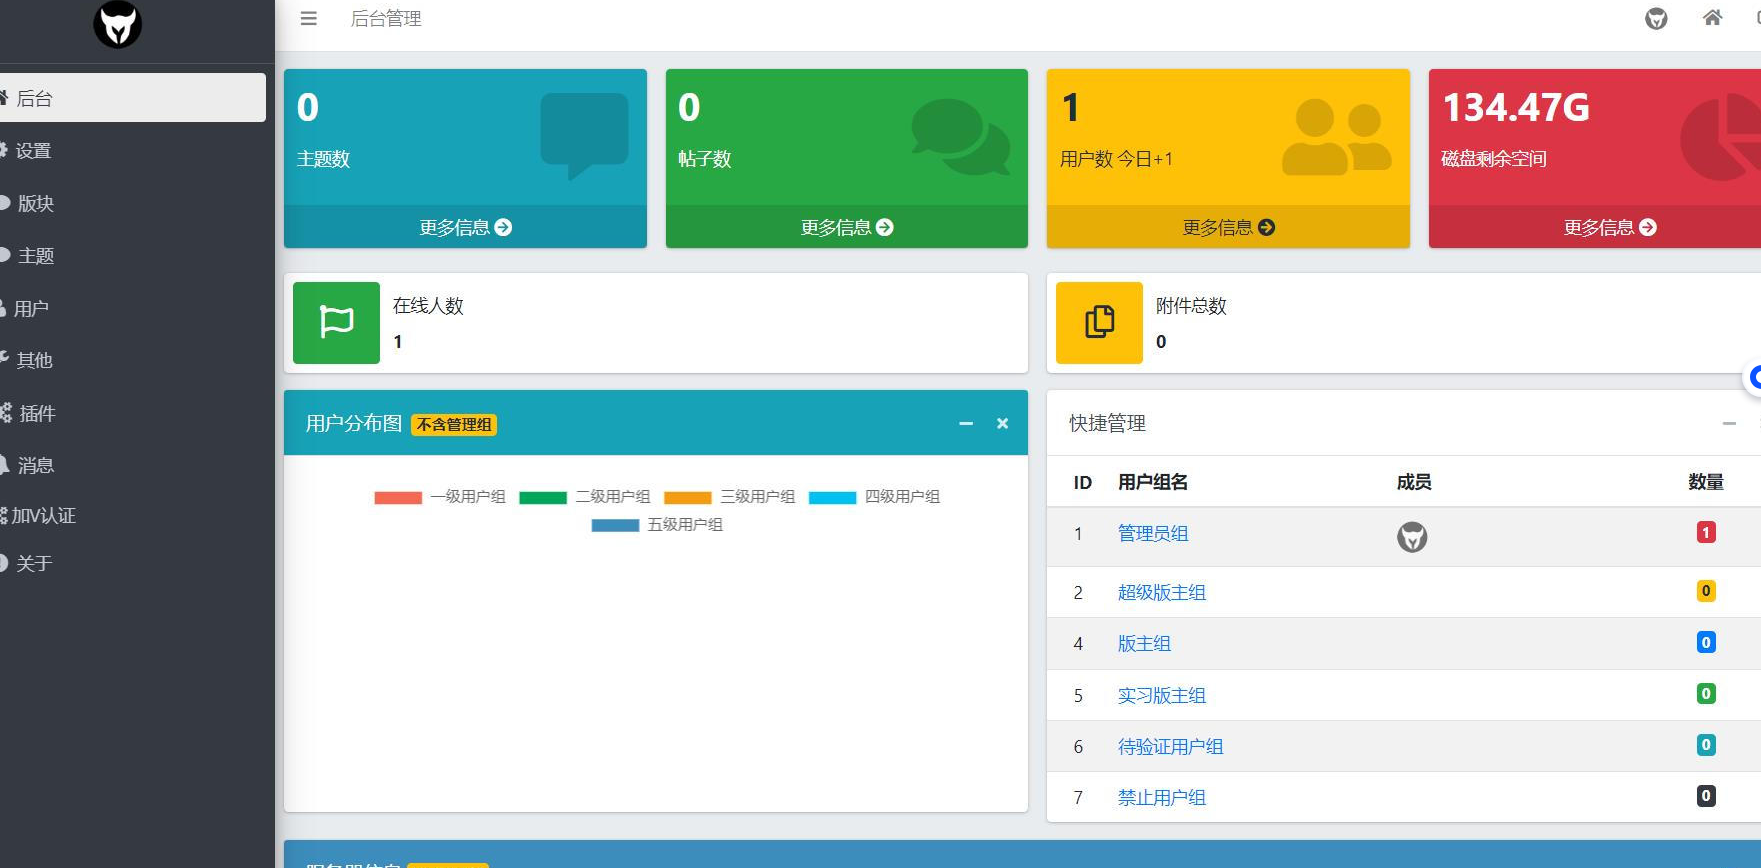Click 更多信息 on the 主题数 card

click(465, 227)
